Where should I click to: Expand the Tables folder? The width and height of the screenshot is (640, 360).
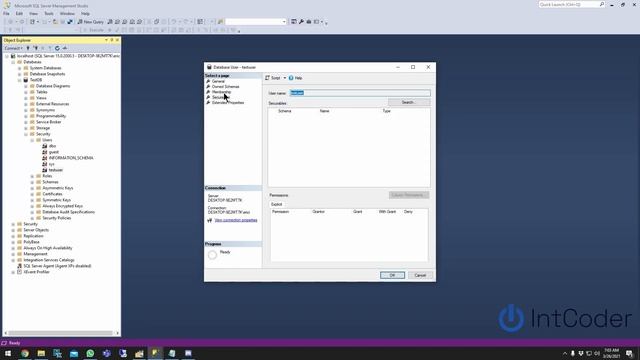(x=26, y=92)
